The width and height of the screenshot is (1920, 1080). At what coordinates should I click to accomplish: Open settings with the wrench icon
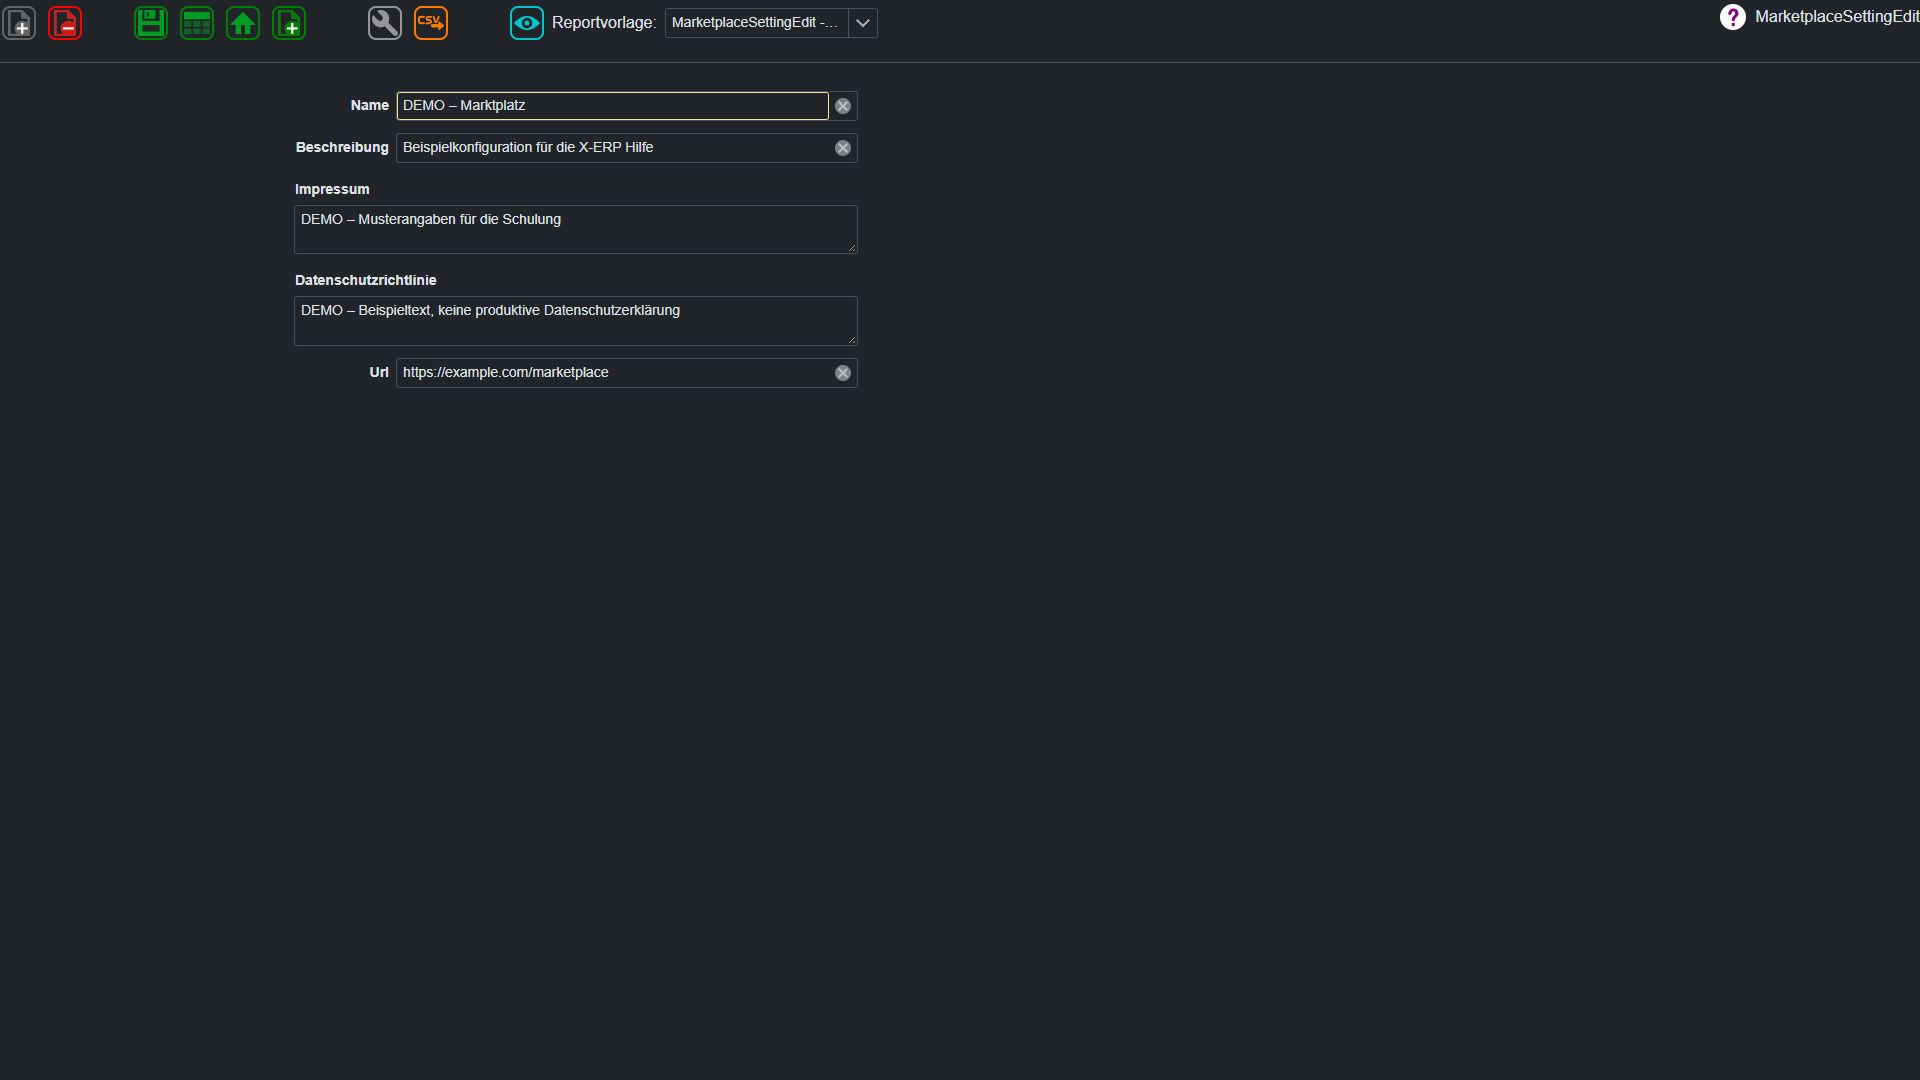click(385, 23)
